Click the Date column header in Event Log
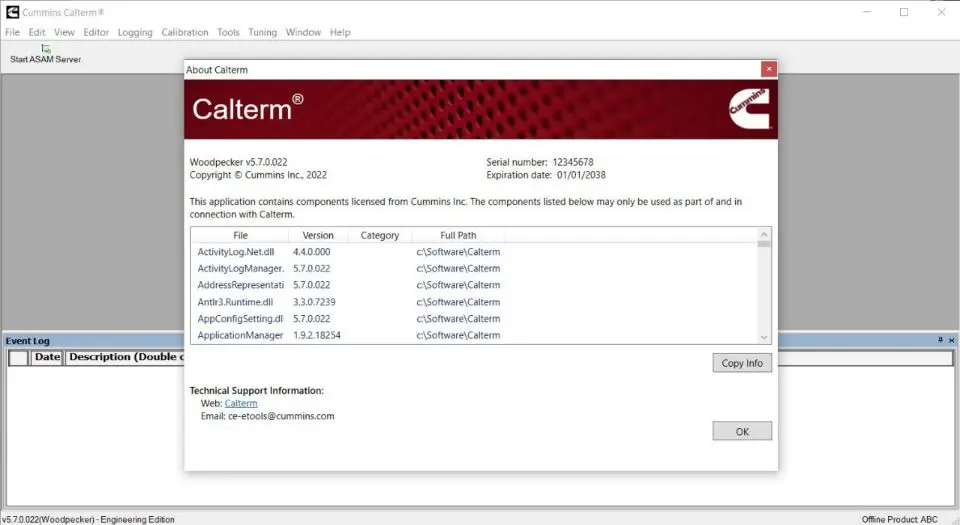 tap(47, 357)
